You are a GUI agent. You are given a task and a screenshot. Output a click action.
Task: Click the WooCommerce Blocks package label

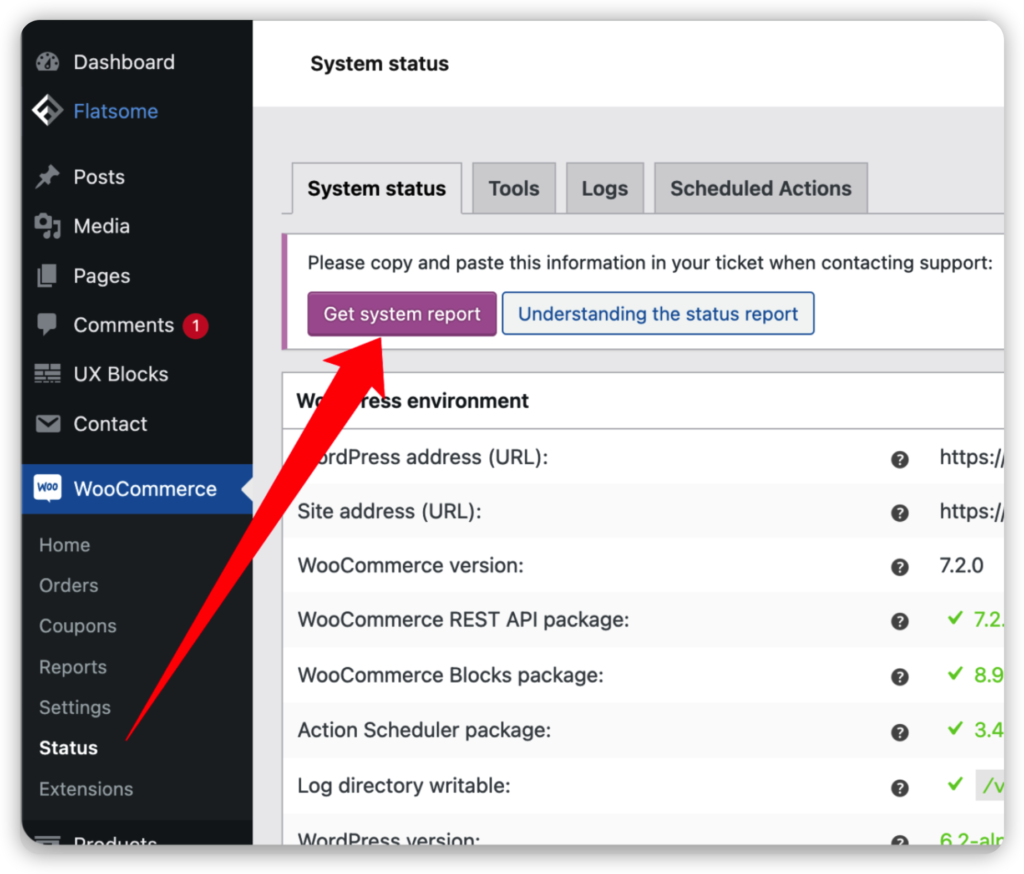coord(451,675)
